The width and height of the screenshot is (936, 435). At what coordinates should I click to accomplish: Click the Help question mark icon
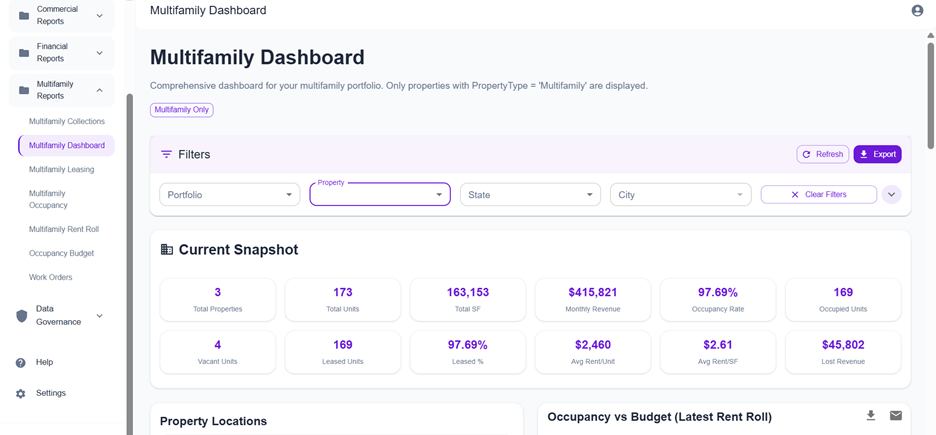pyautogui.click(x=21, y=363)
